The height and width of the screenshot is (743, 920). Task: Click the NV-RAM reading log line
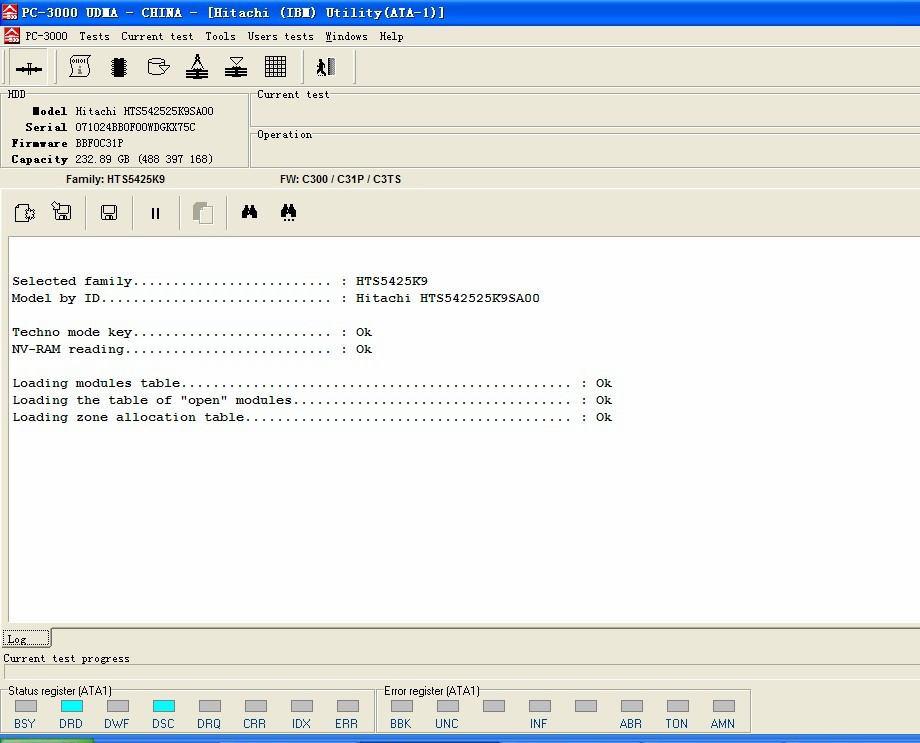(x=192, y=349)
